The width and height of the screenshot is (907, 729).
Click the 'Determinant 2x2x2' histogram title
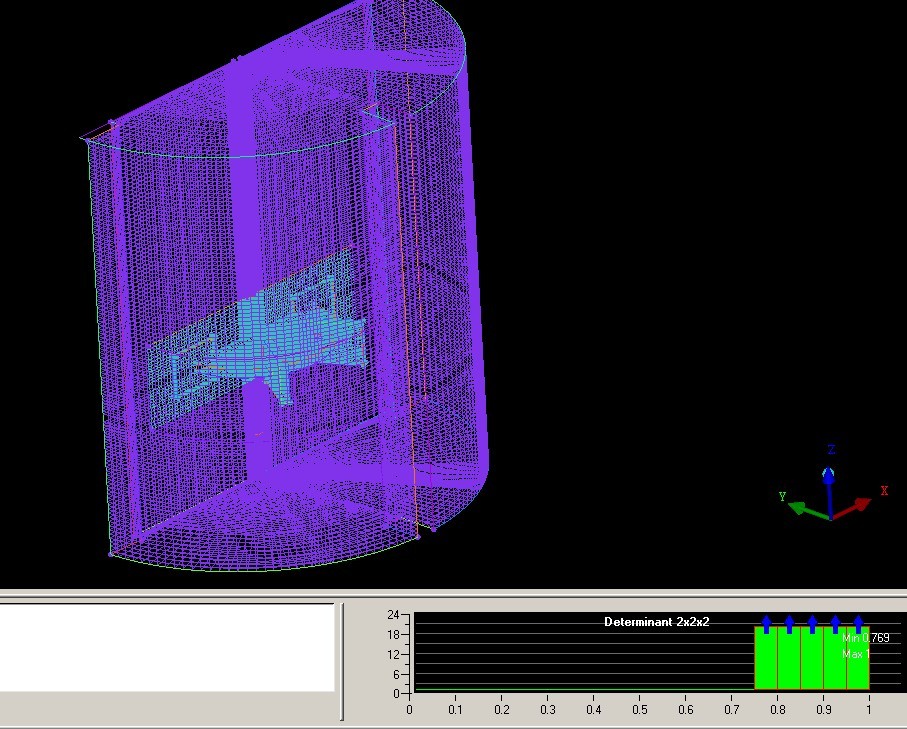(656, 622)
